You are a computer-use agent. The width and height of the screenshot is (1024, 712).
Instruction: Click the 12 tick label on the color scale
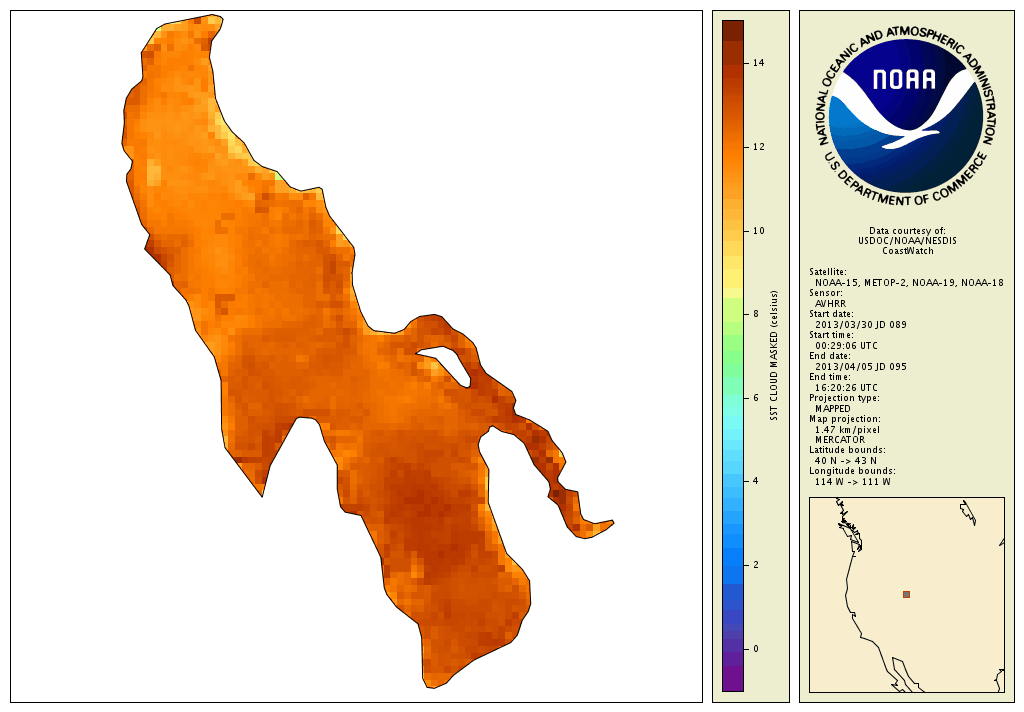coord(758,146)
